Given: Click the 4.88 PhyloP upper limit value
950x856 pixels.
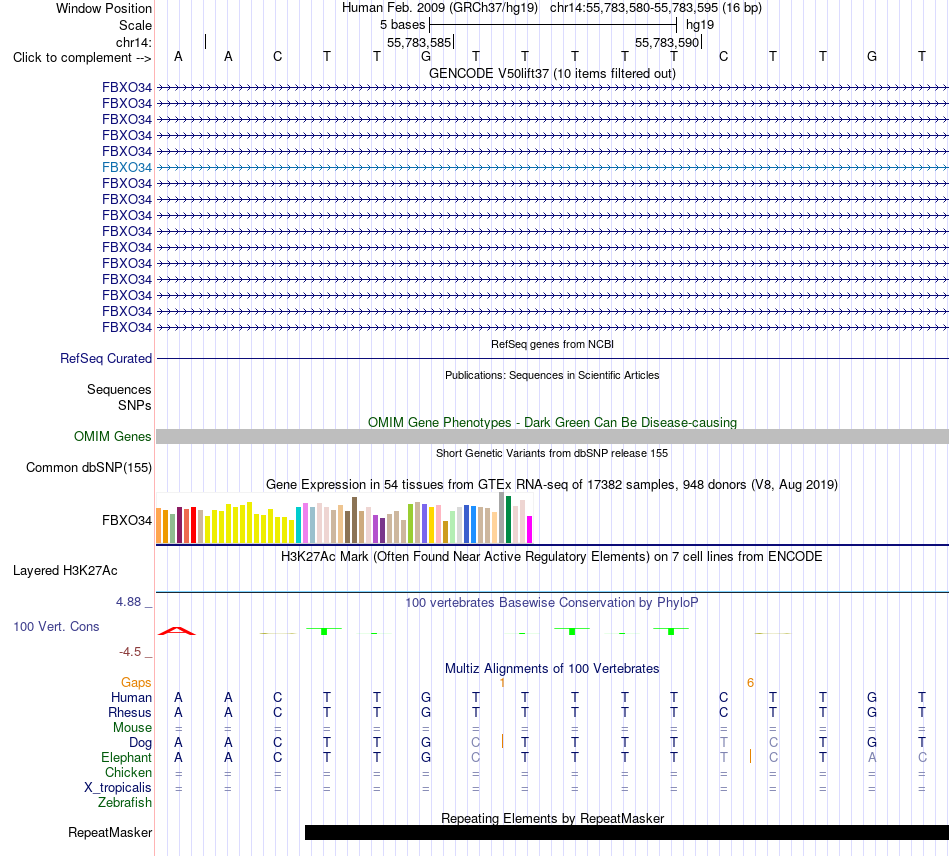Looking at the screenshot, I should click(x=128, y=602).
